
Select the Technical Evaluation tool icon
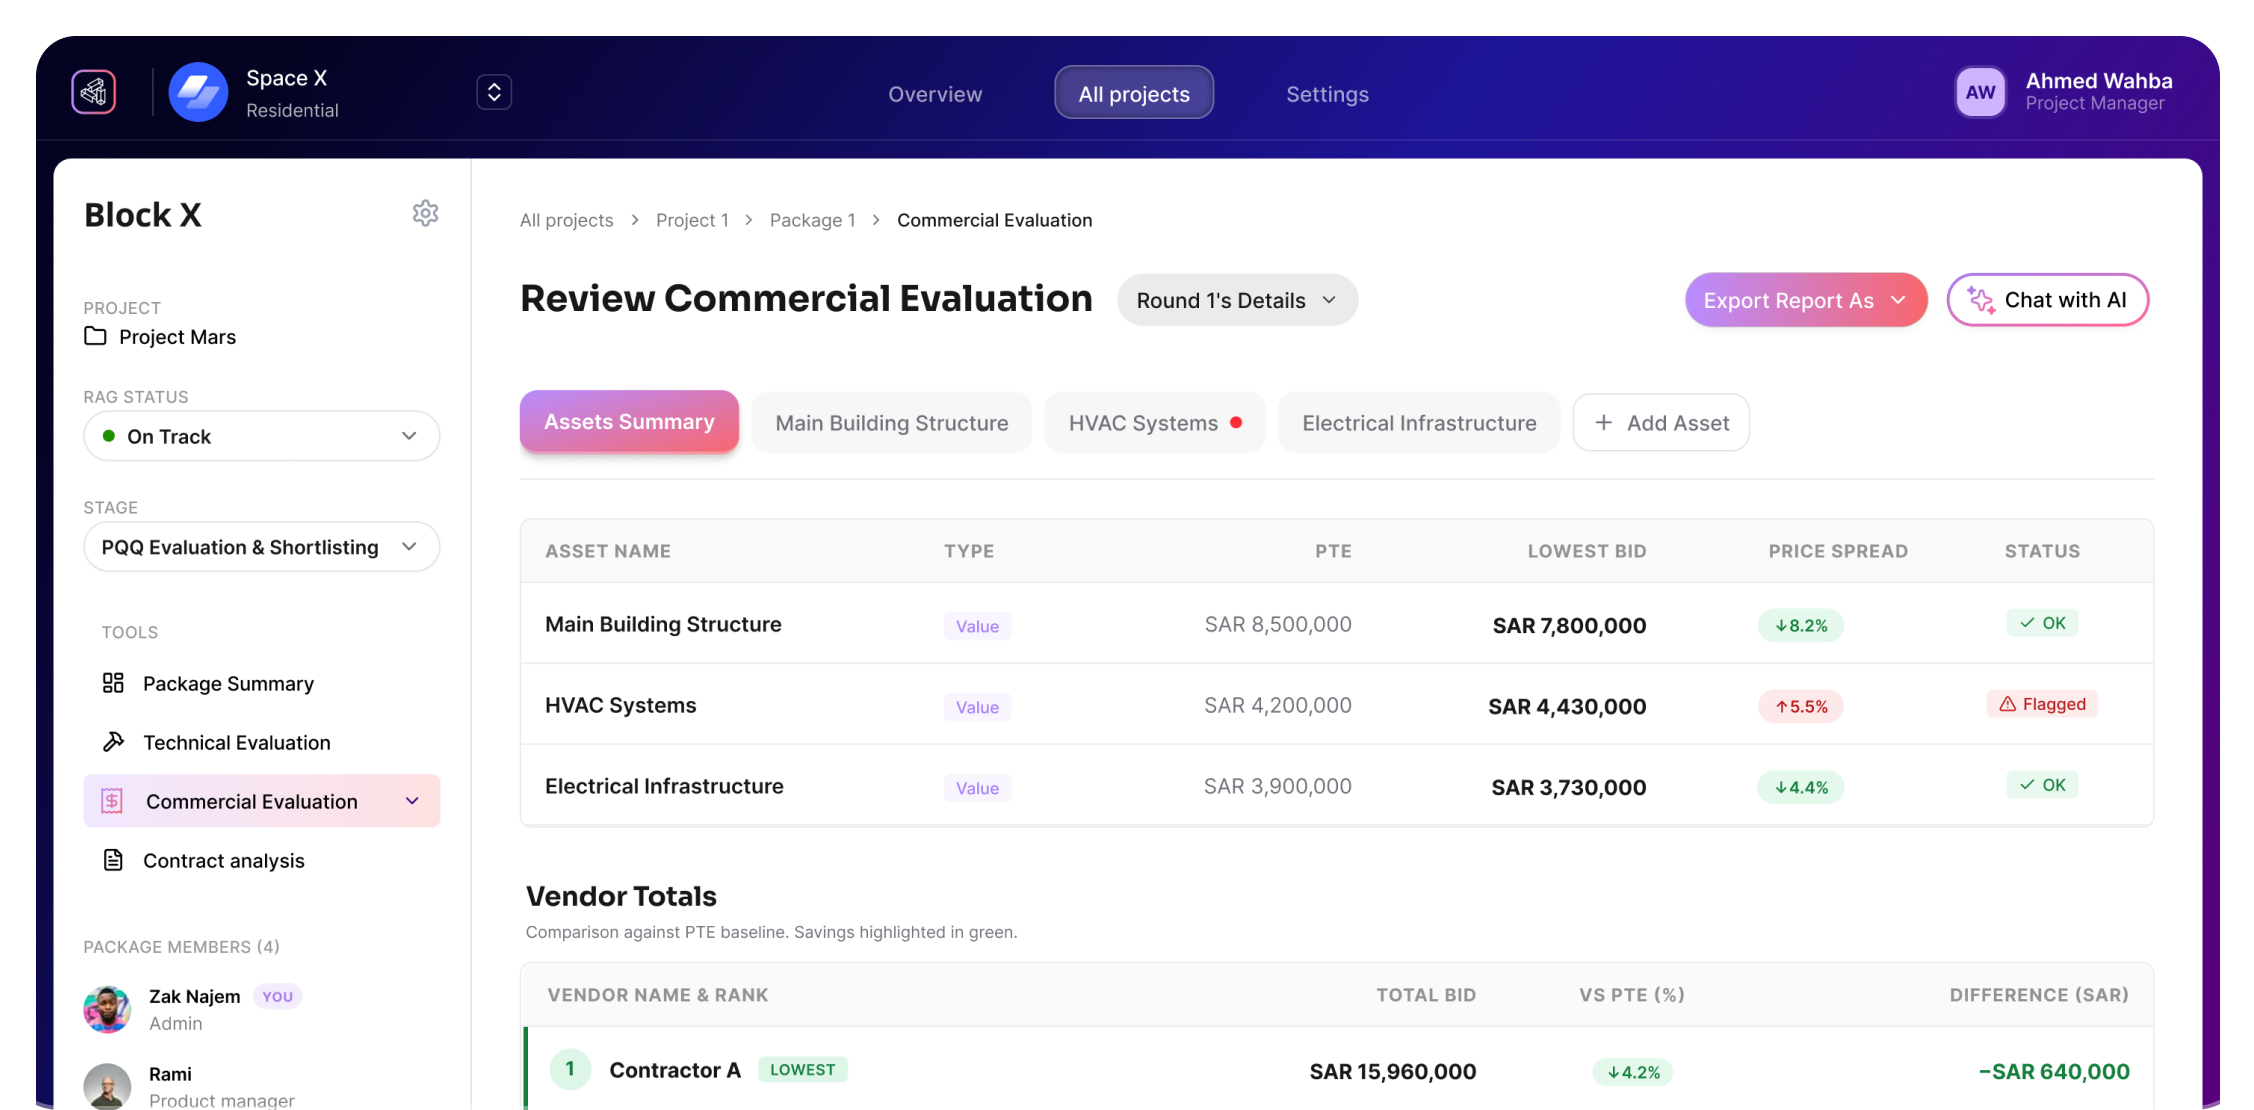(112, 742)
